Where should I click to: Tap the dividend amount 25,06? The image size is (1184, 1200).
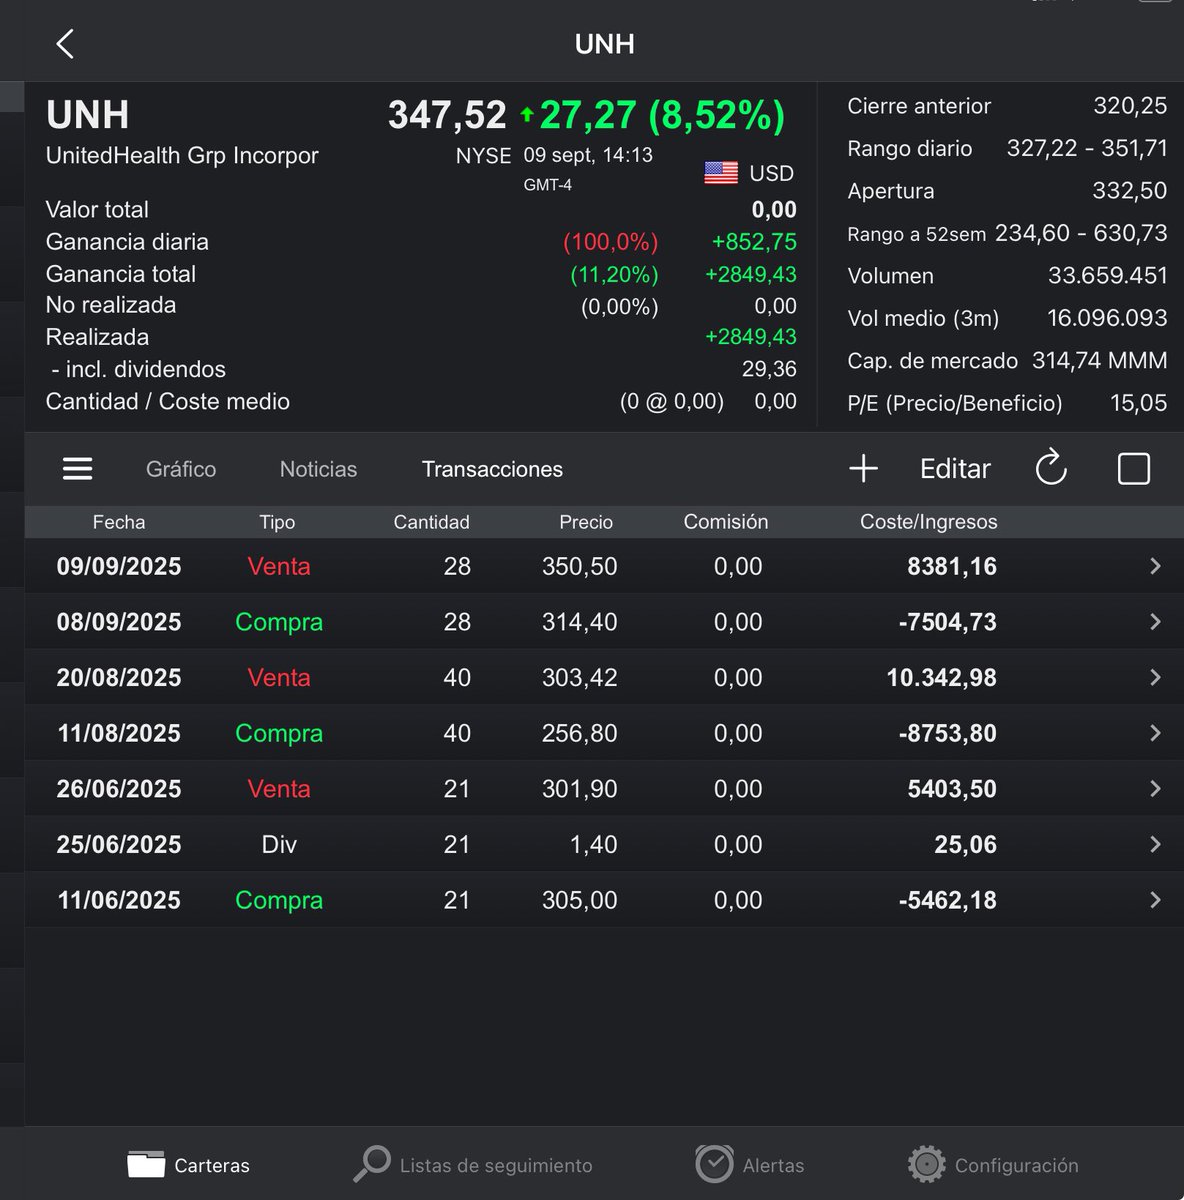(965, 844)
